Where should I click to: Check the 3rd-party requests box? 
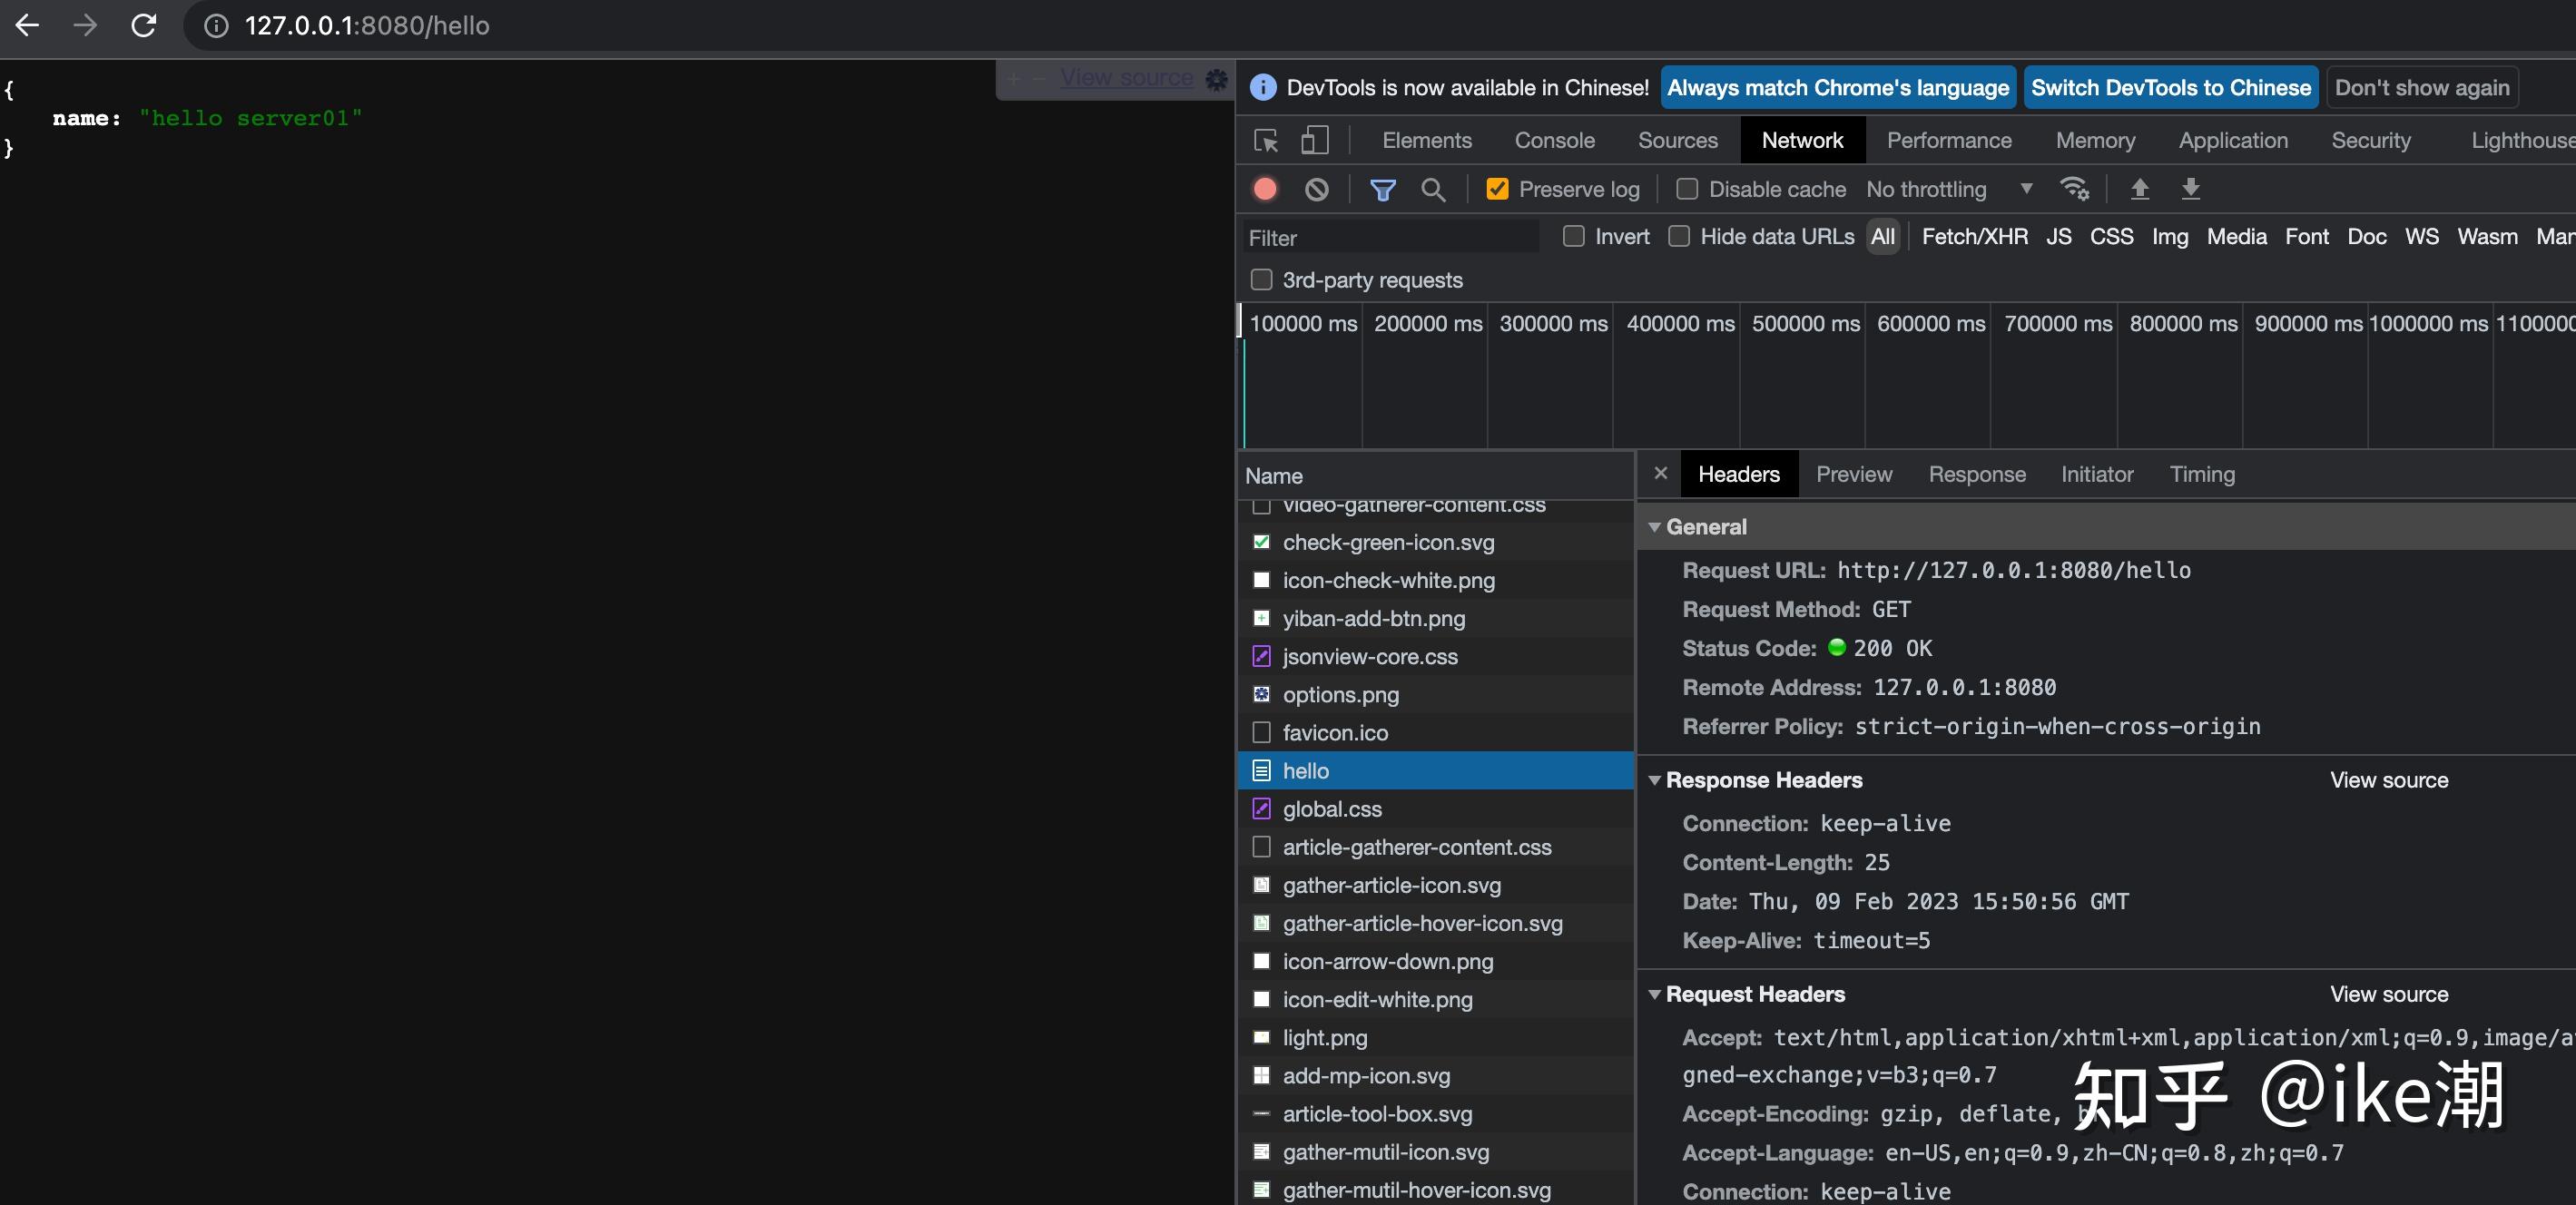tap(1262, 280)
